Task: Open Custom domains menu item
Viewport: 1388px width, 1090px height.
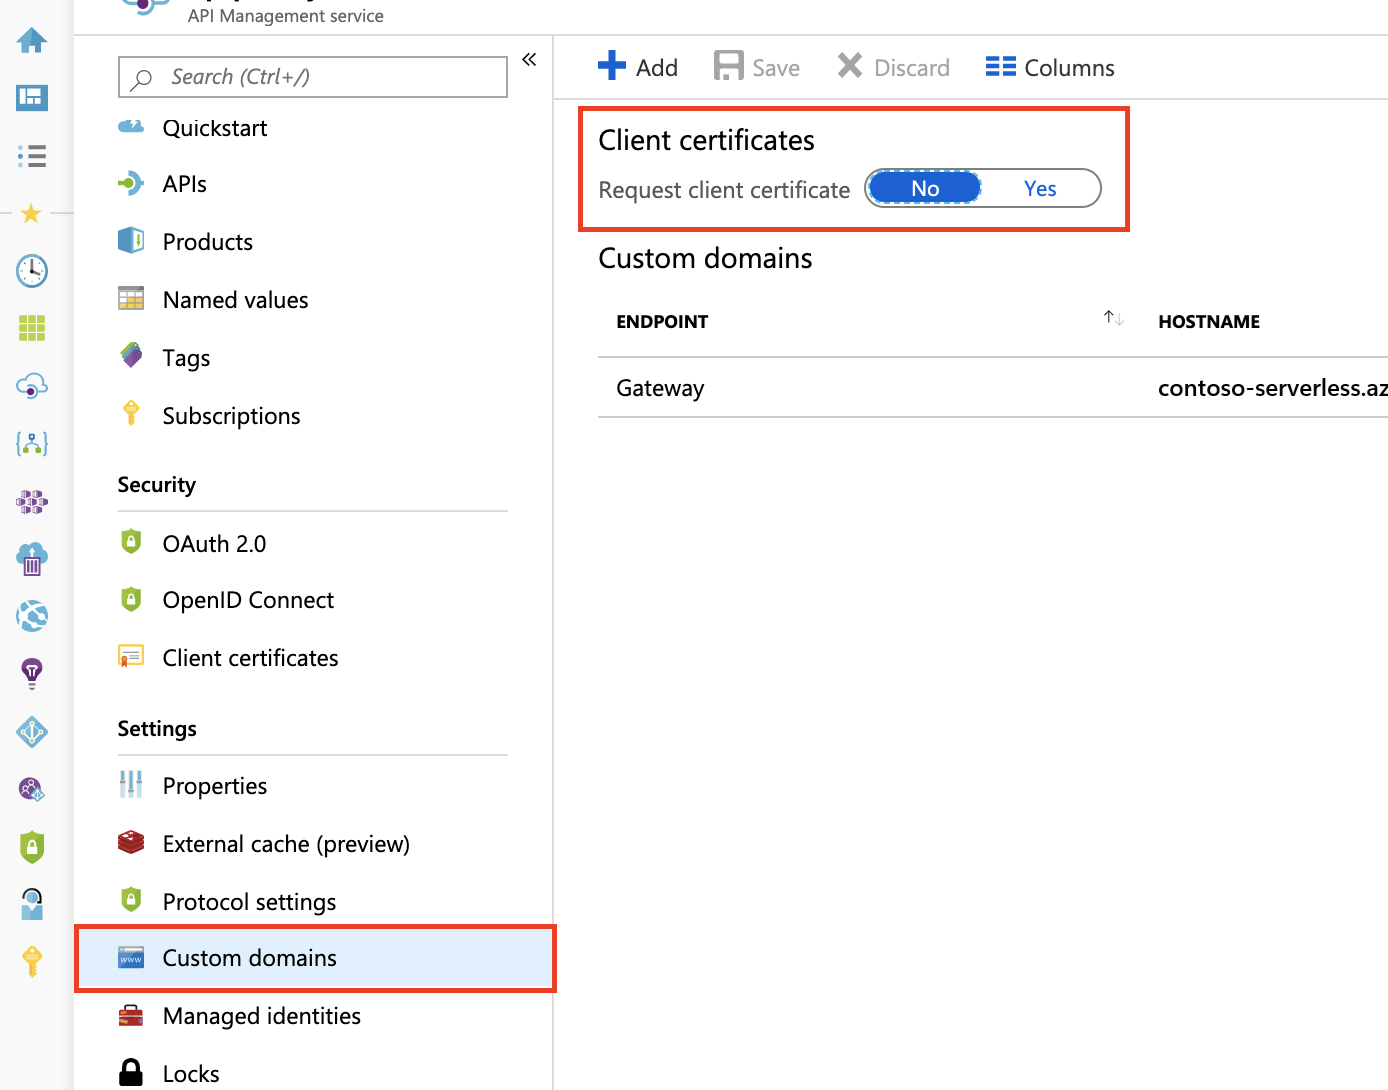Action: [250, 958]
